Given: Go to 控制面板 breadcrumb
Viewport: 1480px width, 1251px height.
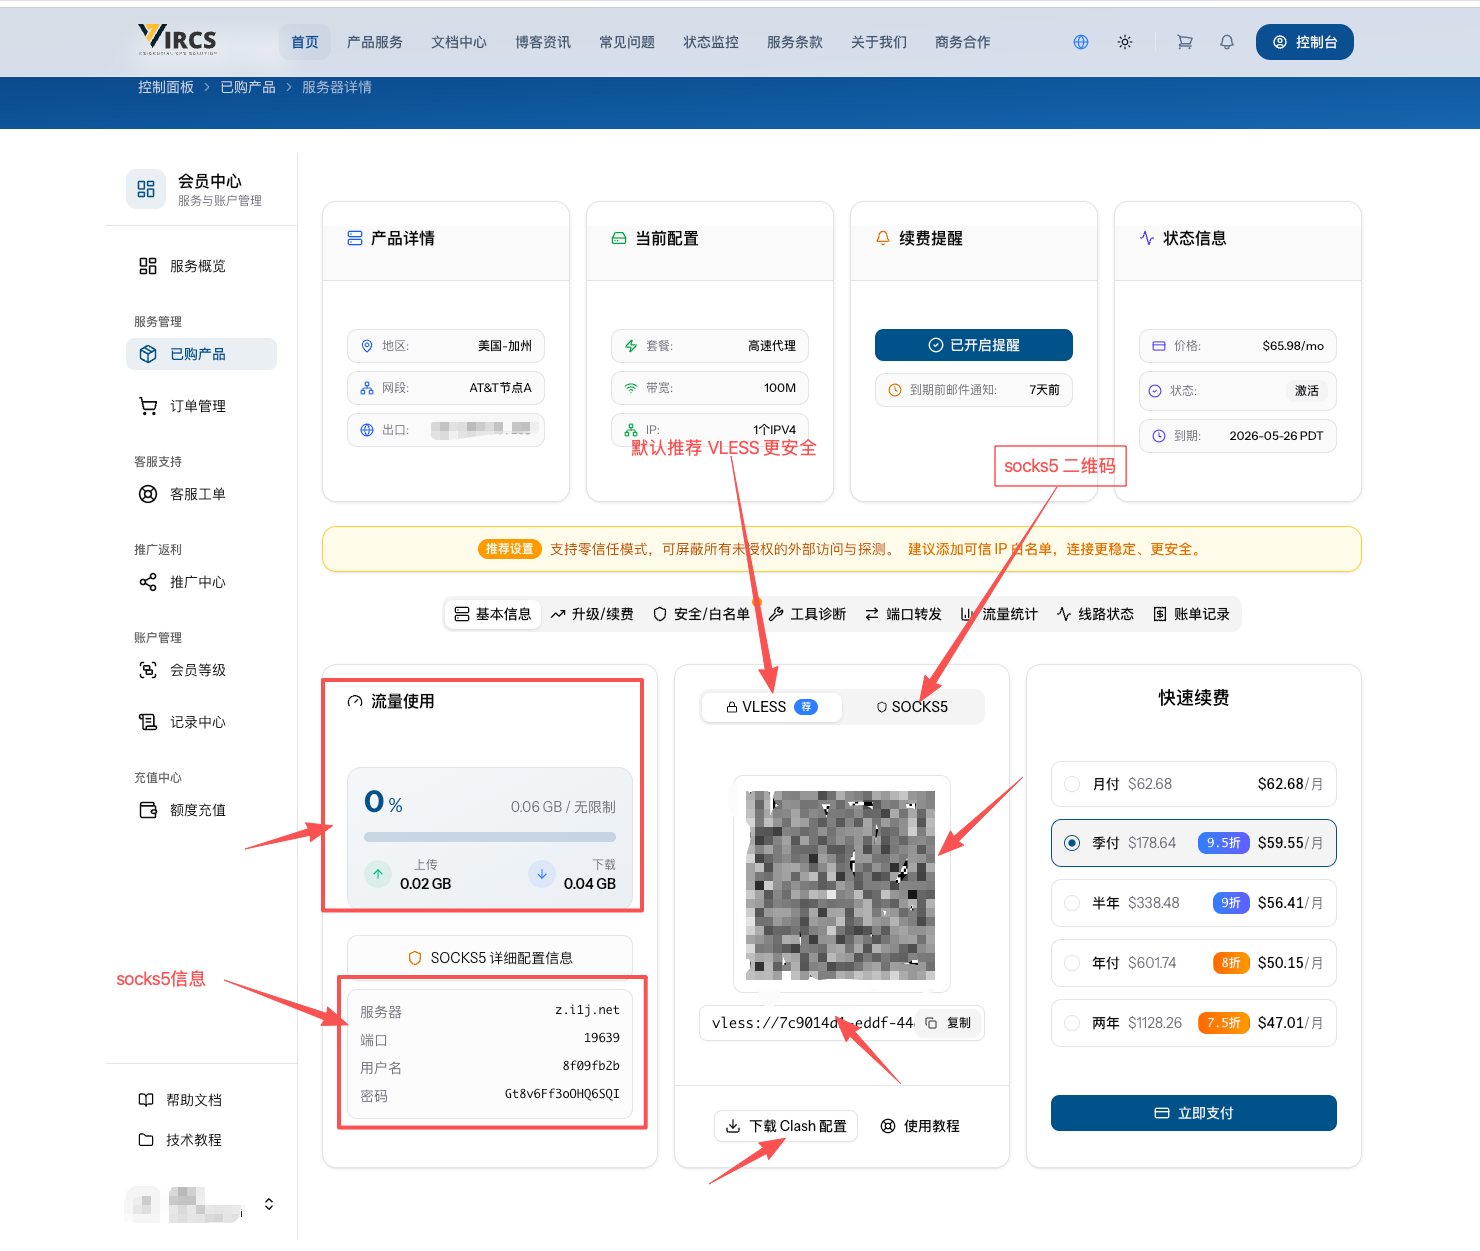Looking at the screenshot, I should [x=166, y=87].
